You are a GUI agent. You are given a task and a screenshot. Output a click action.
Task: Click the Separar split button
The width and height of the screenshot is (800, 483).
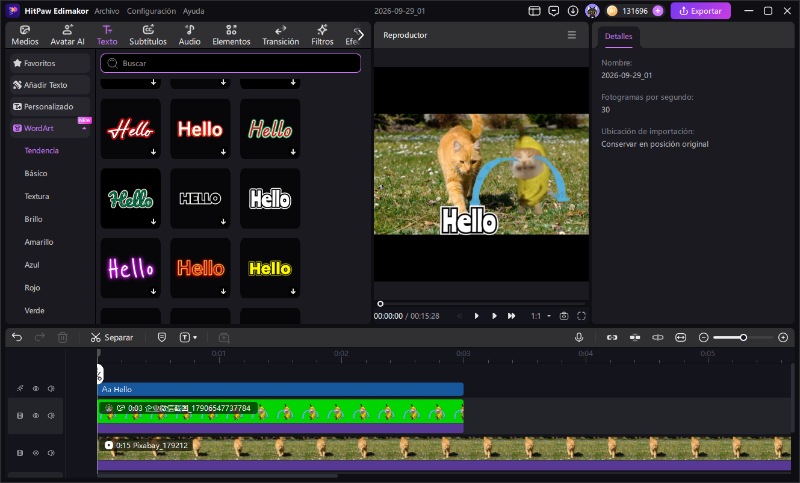112,337
